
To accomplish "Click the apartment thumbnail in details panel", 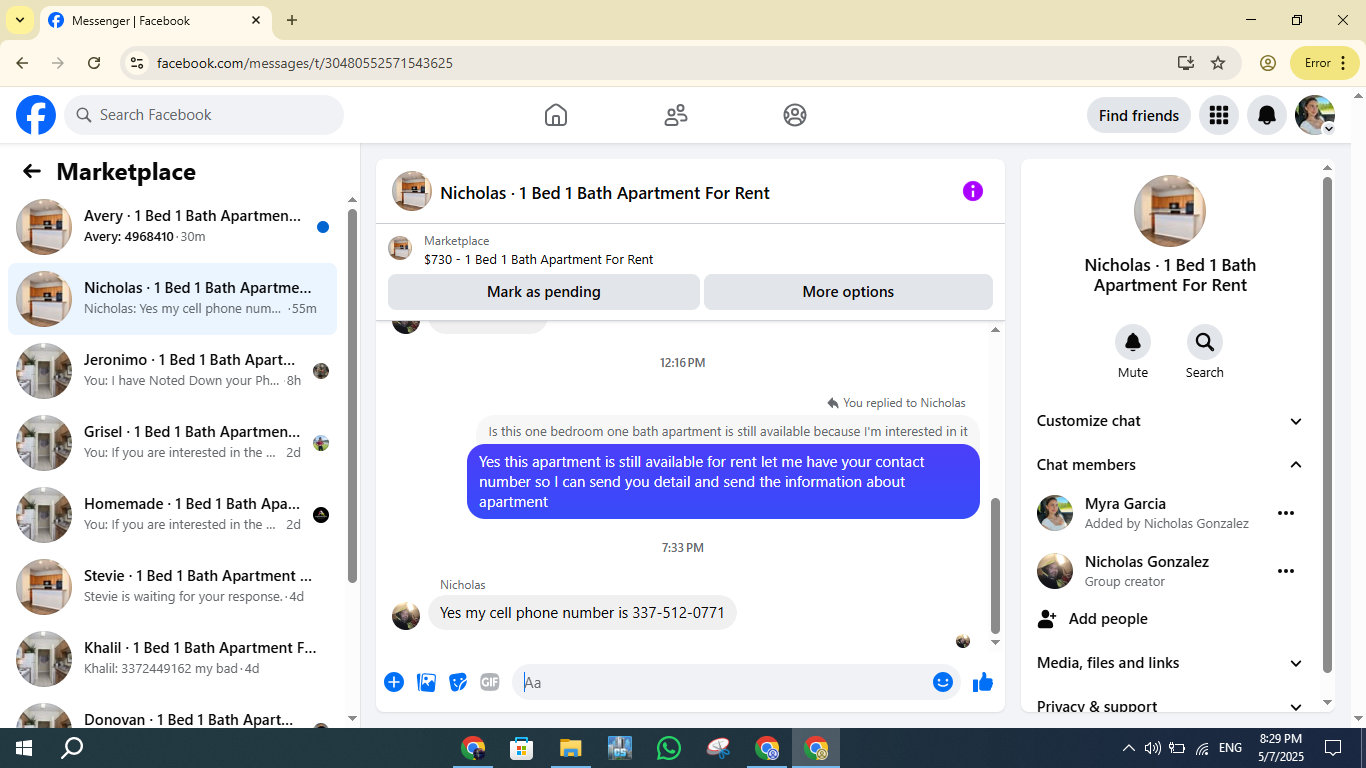I will (x=1170, y=211).
